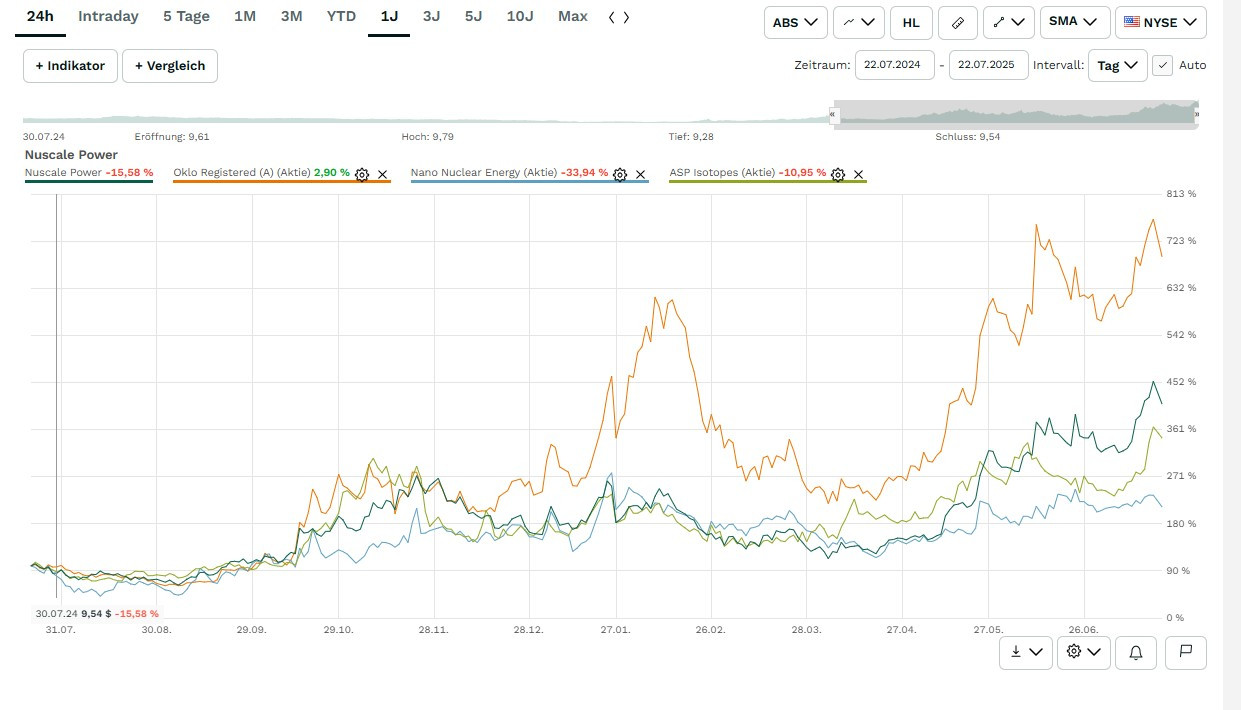
Task: Select the 1J timeframe tab
Action: pyautogui.click(x=389, y=17)
